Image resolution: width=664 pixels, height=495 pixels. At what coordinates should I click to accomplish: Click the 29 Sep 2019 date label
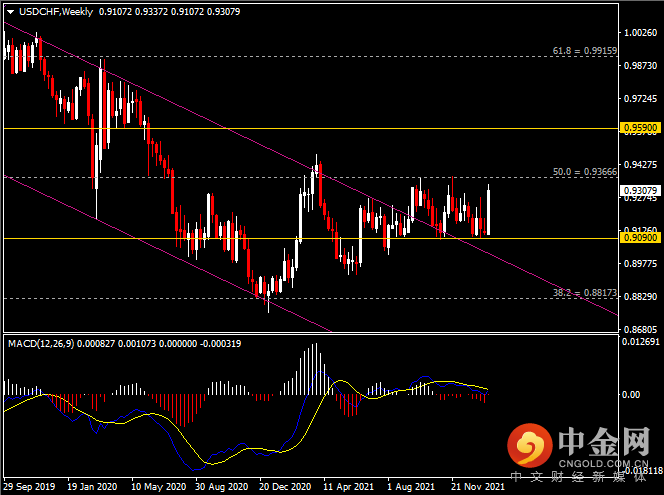coord(29,487)
